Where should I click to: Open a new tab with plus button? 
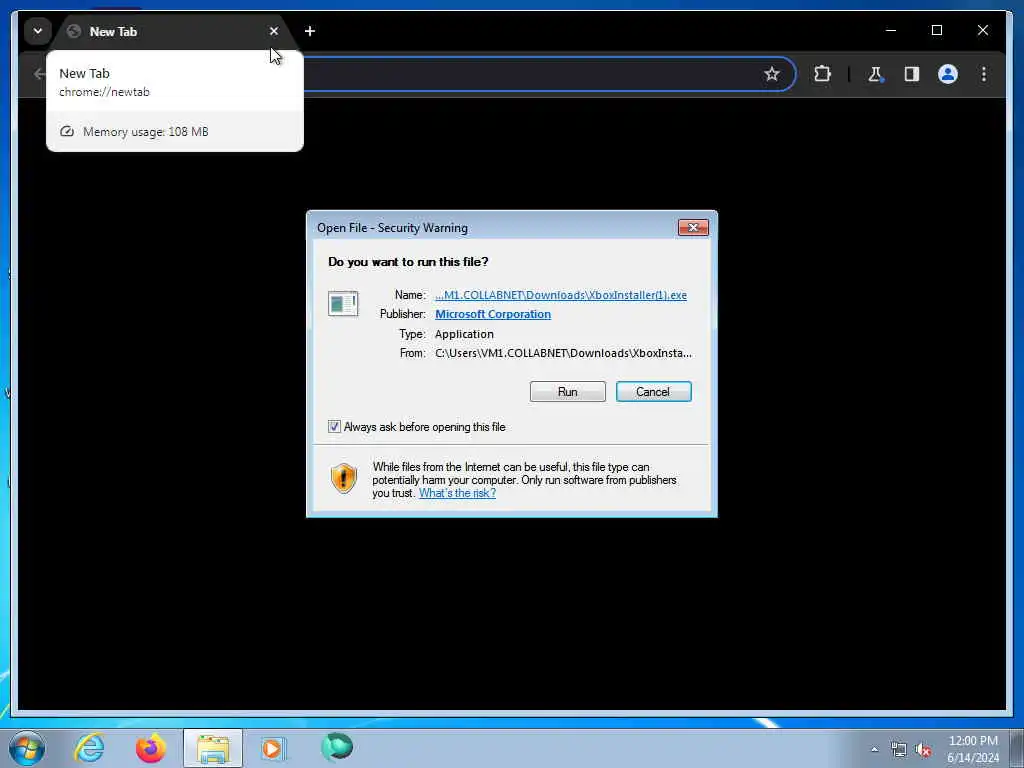(x=310, y=31)
